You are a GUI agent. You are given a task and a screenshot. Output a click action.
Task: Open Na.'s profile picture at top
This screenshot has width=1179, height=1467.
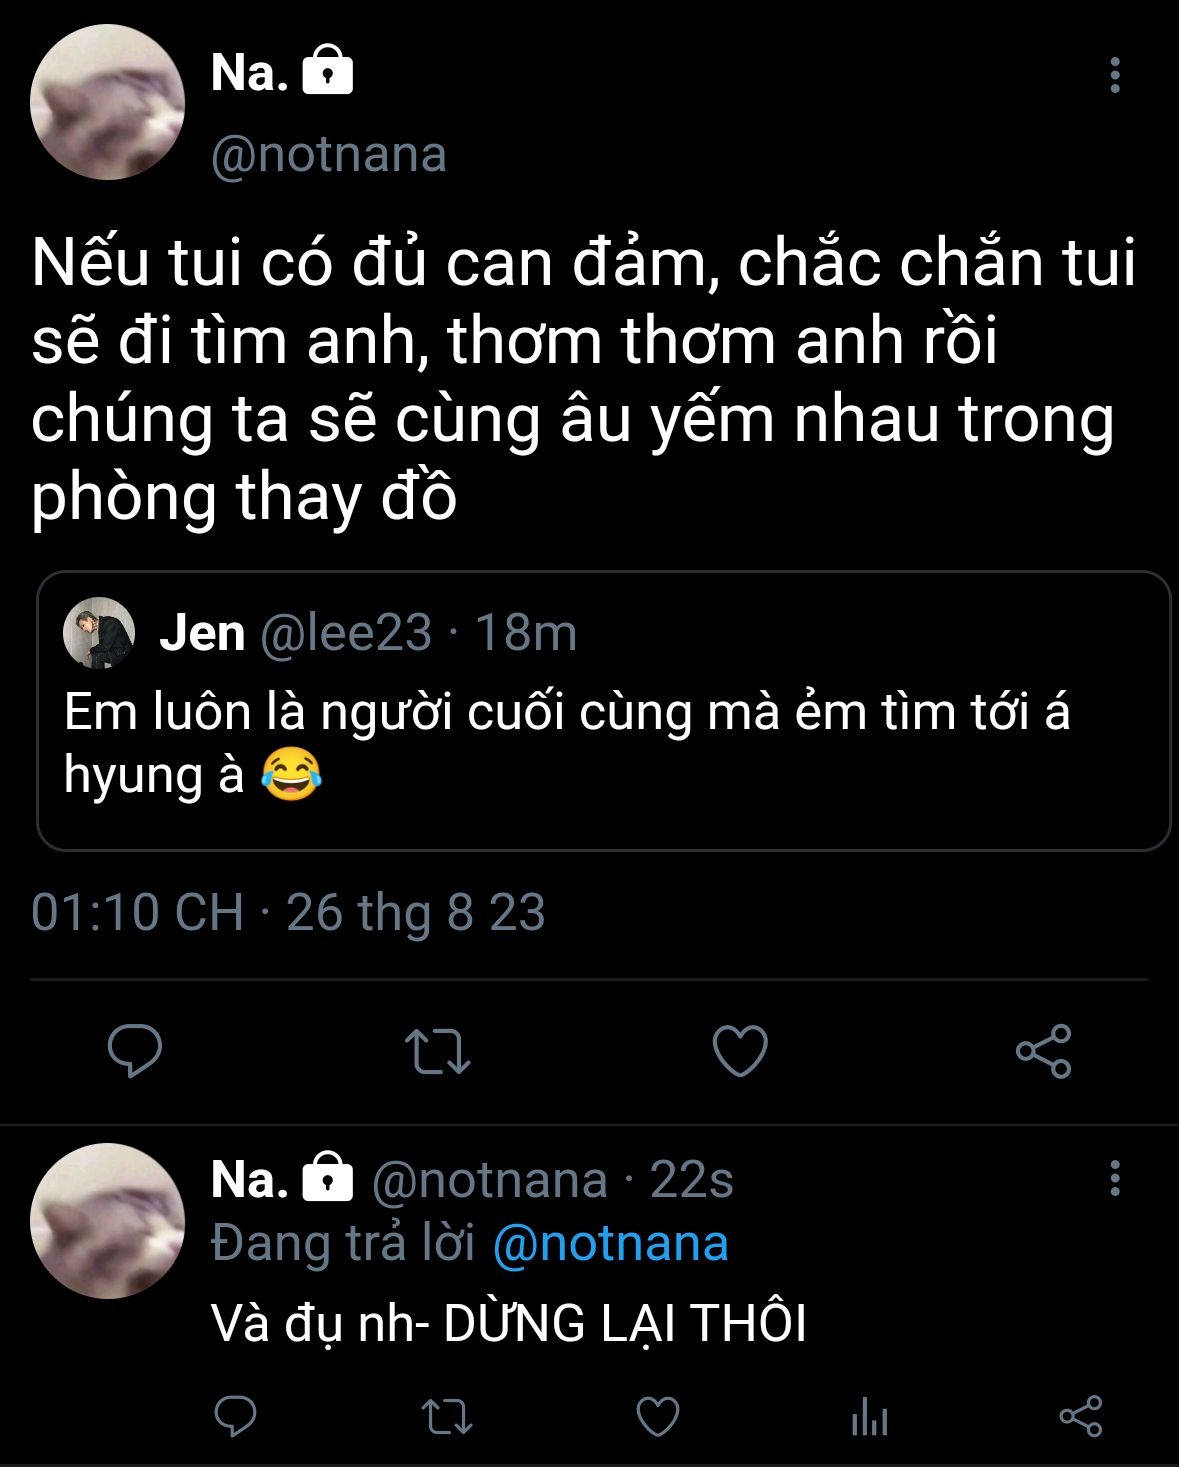pos(108,102)
